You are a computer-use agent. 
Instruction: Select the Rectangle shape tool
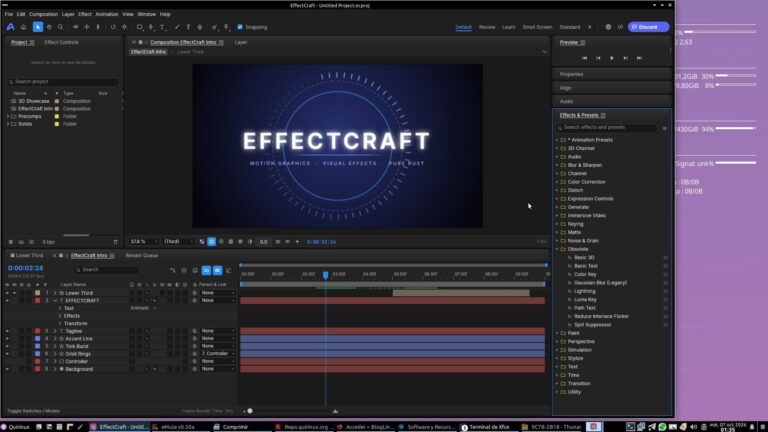pyautogui.click(x=140, y=27)
